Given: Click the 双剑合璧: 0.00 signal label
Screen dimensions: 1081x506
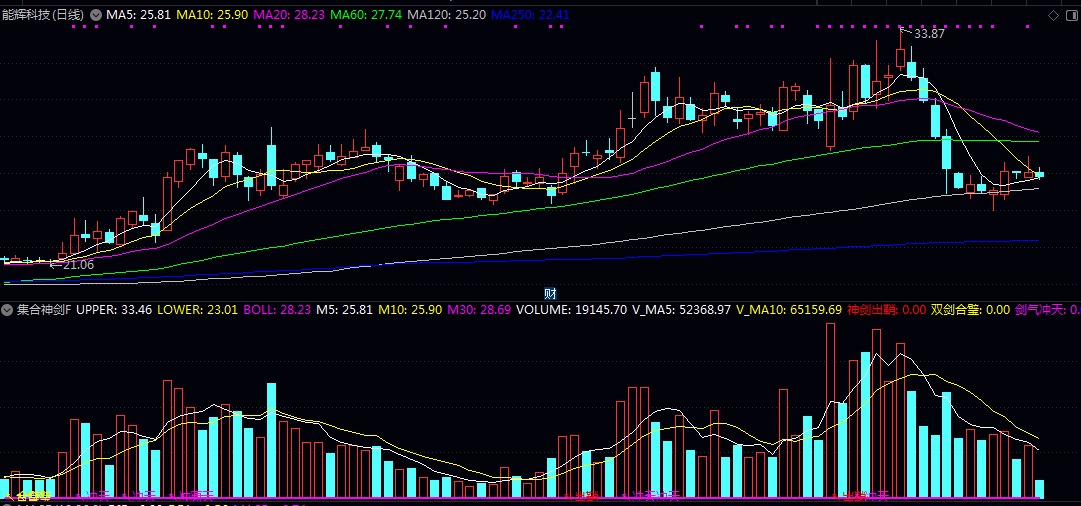Looking at the screenshot, I should pyautogui.click(x=970, y=310).
